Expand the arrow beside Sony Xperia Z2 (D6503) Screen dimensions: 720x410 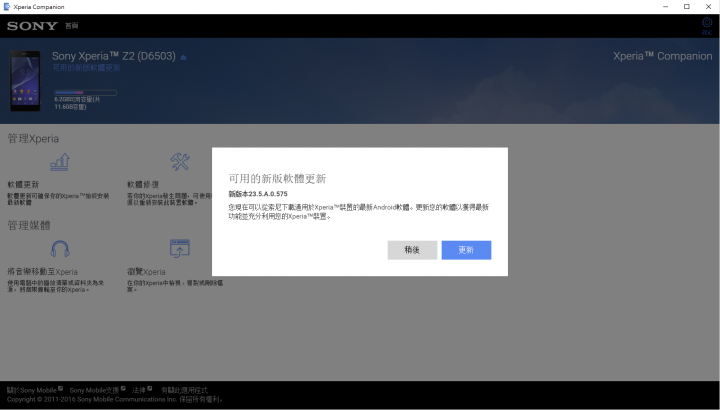183,57
